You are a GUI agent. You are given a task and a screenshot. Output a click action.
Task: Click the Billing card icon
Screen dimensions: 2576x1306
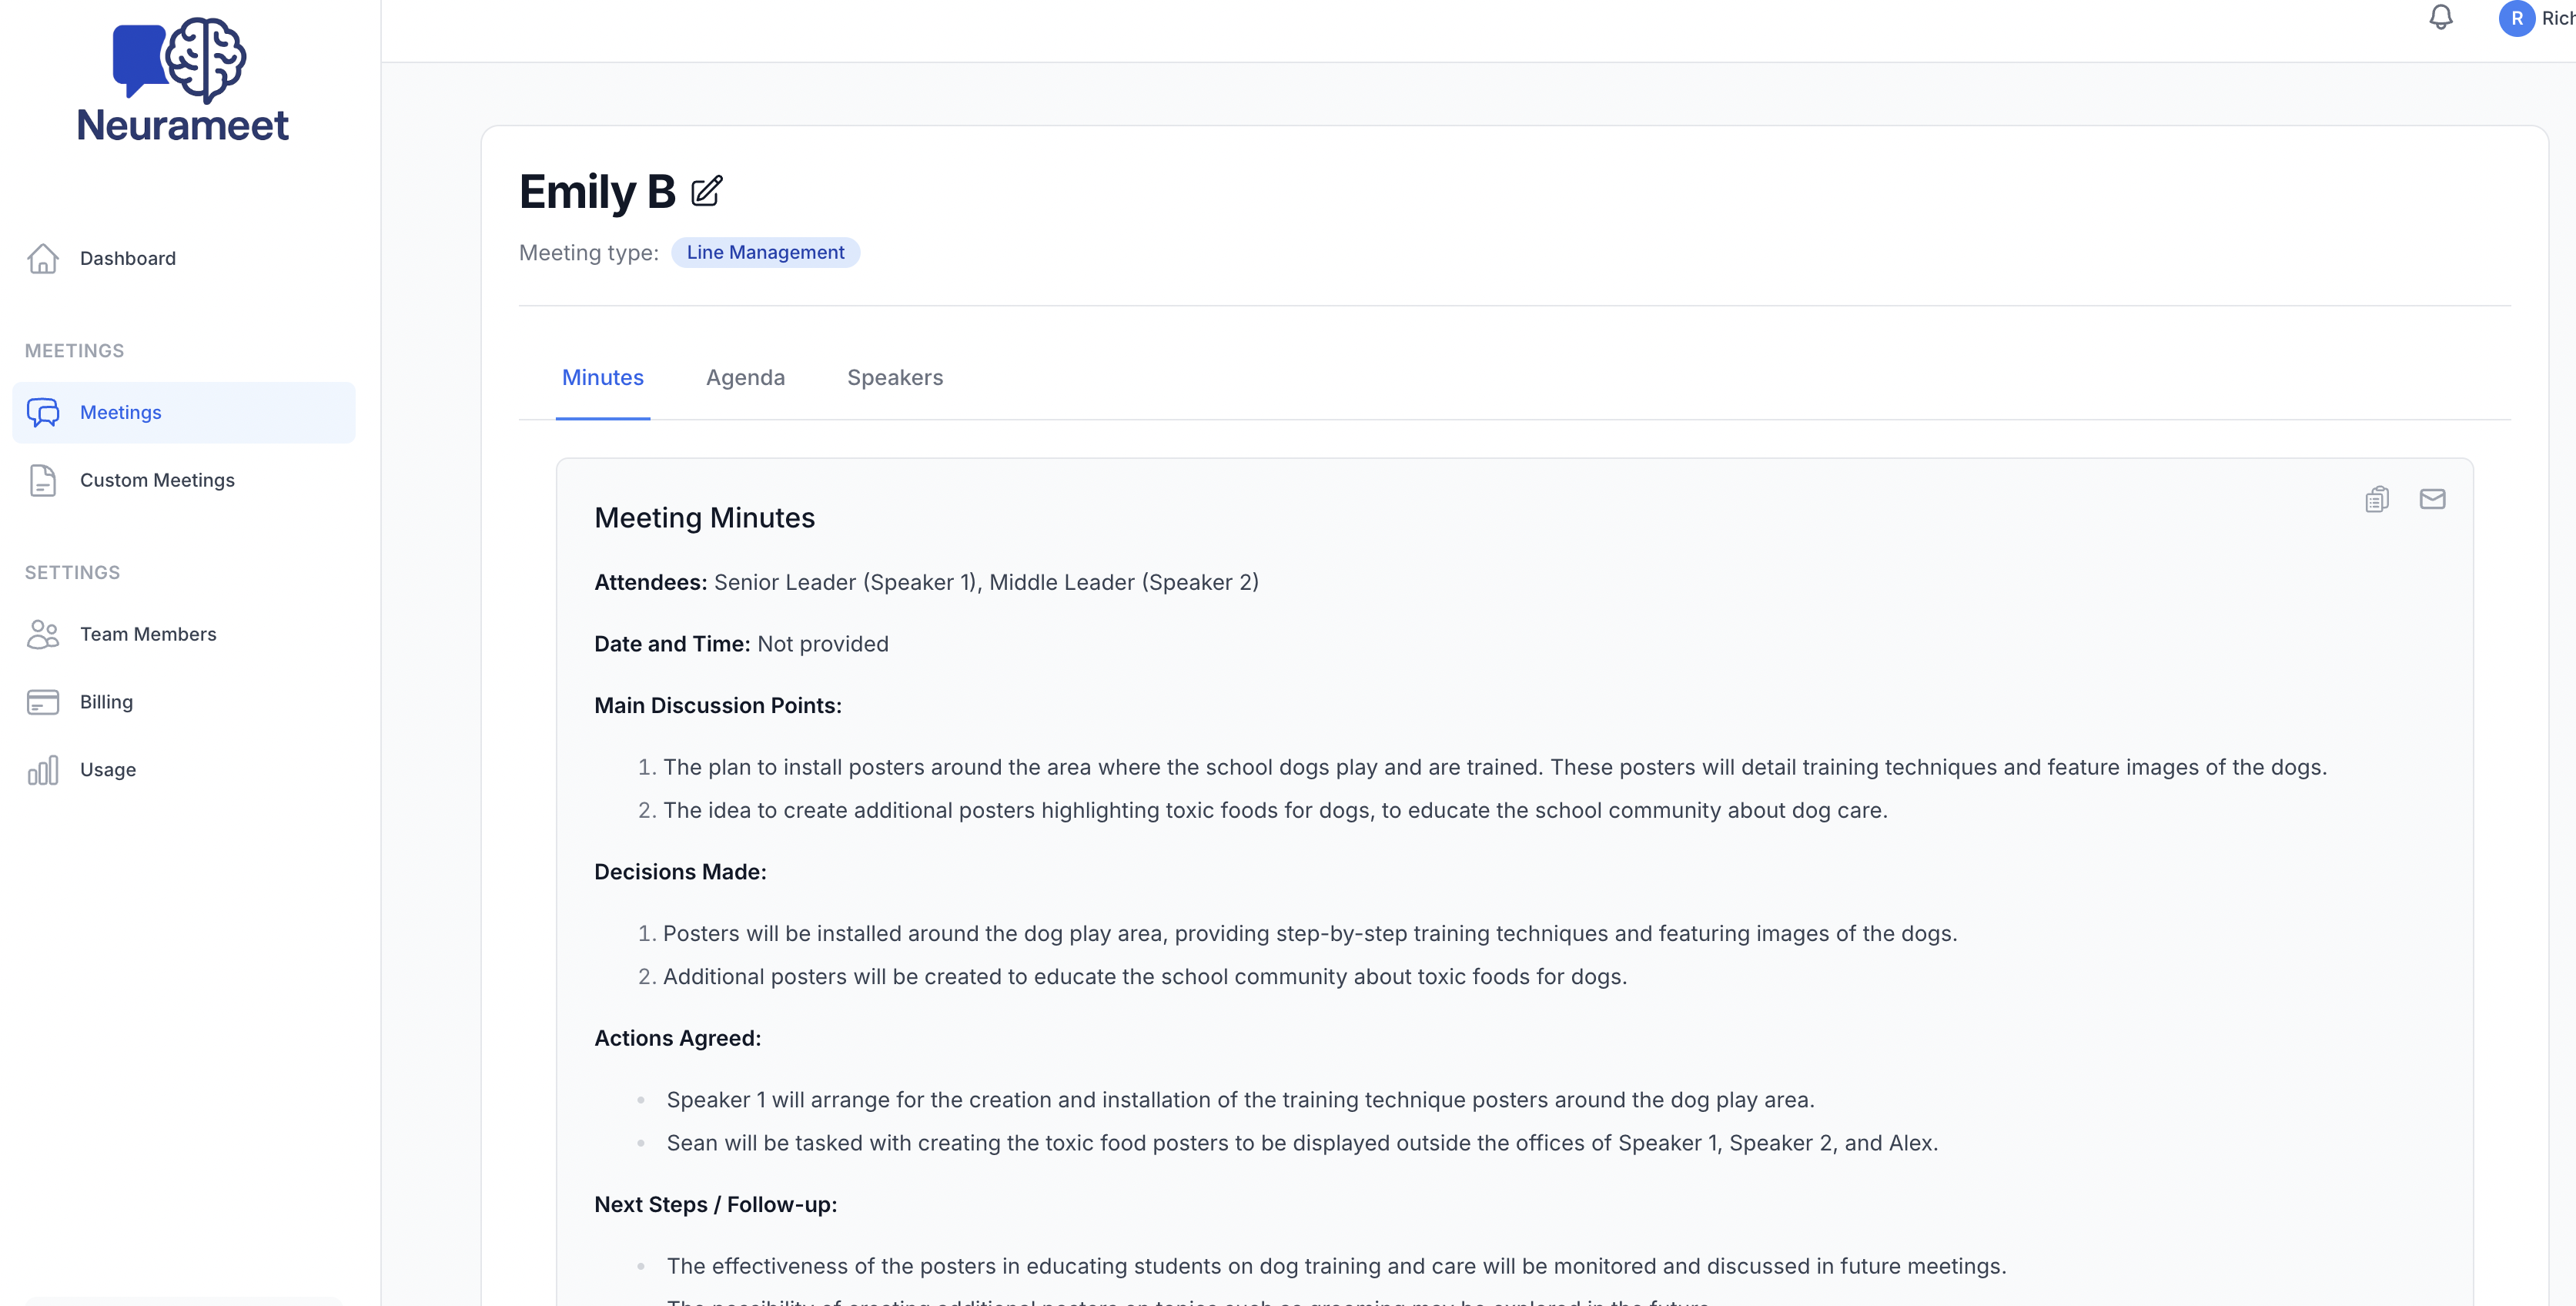[x=43, y=702]
